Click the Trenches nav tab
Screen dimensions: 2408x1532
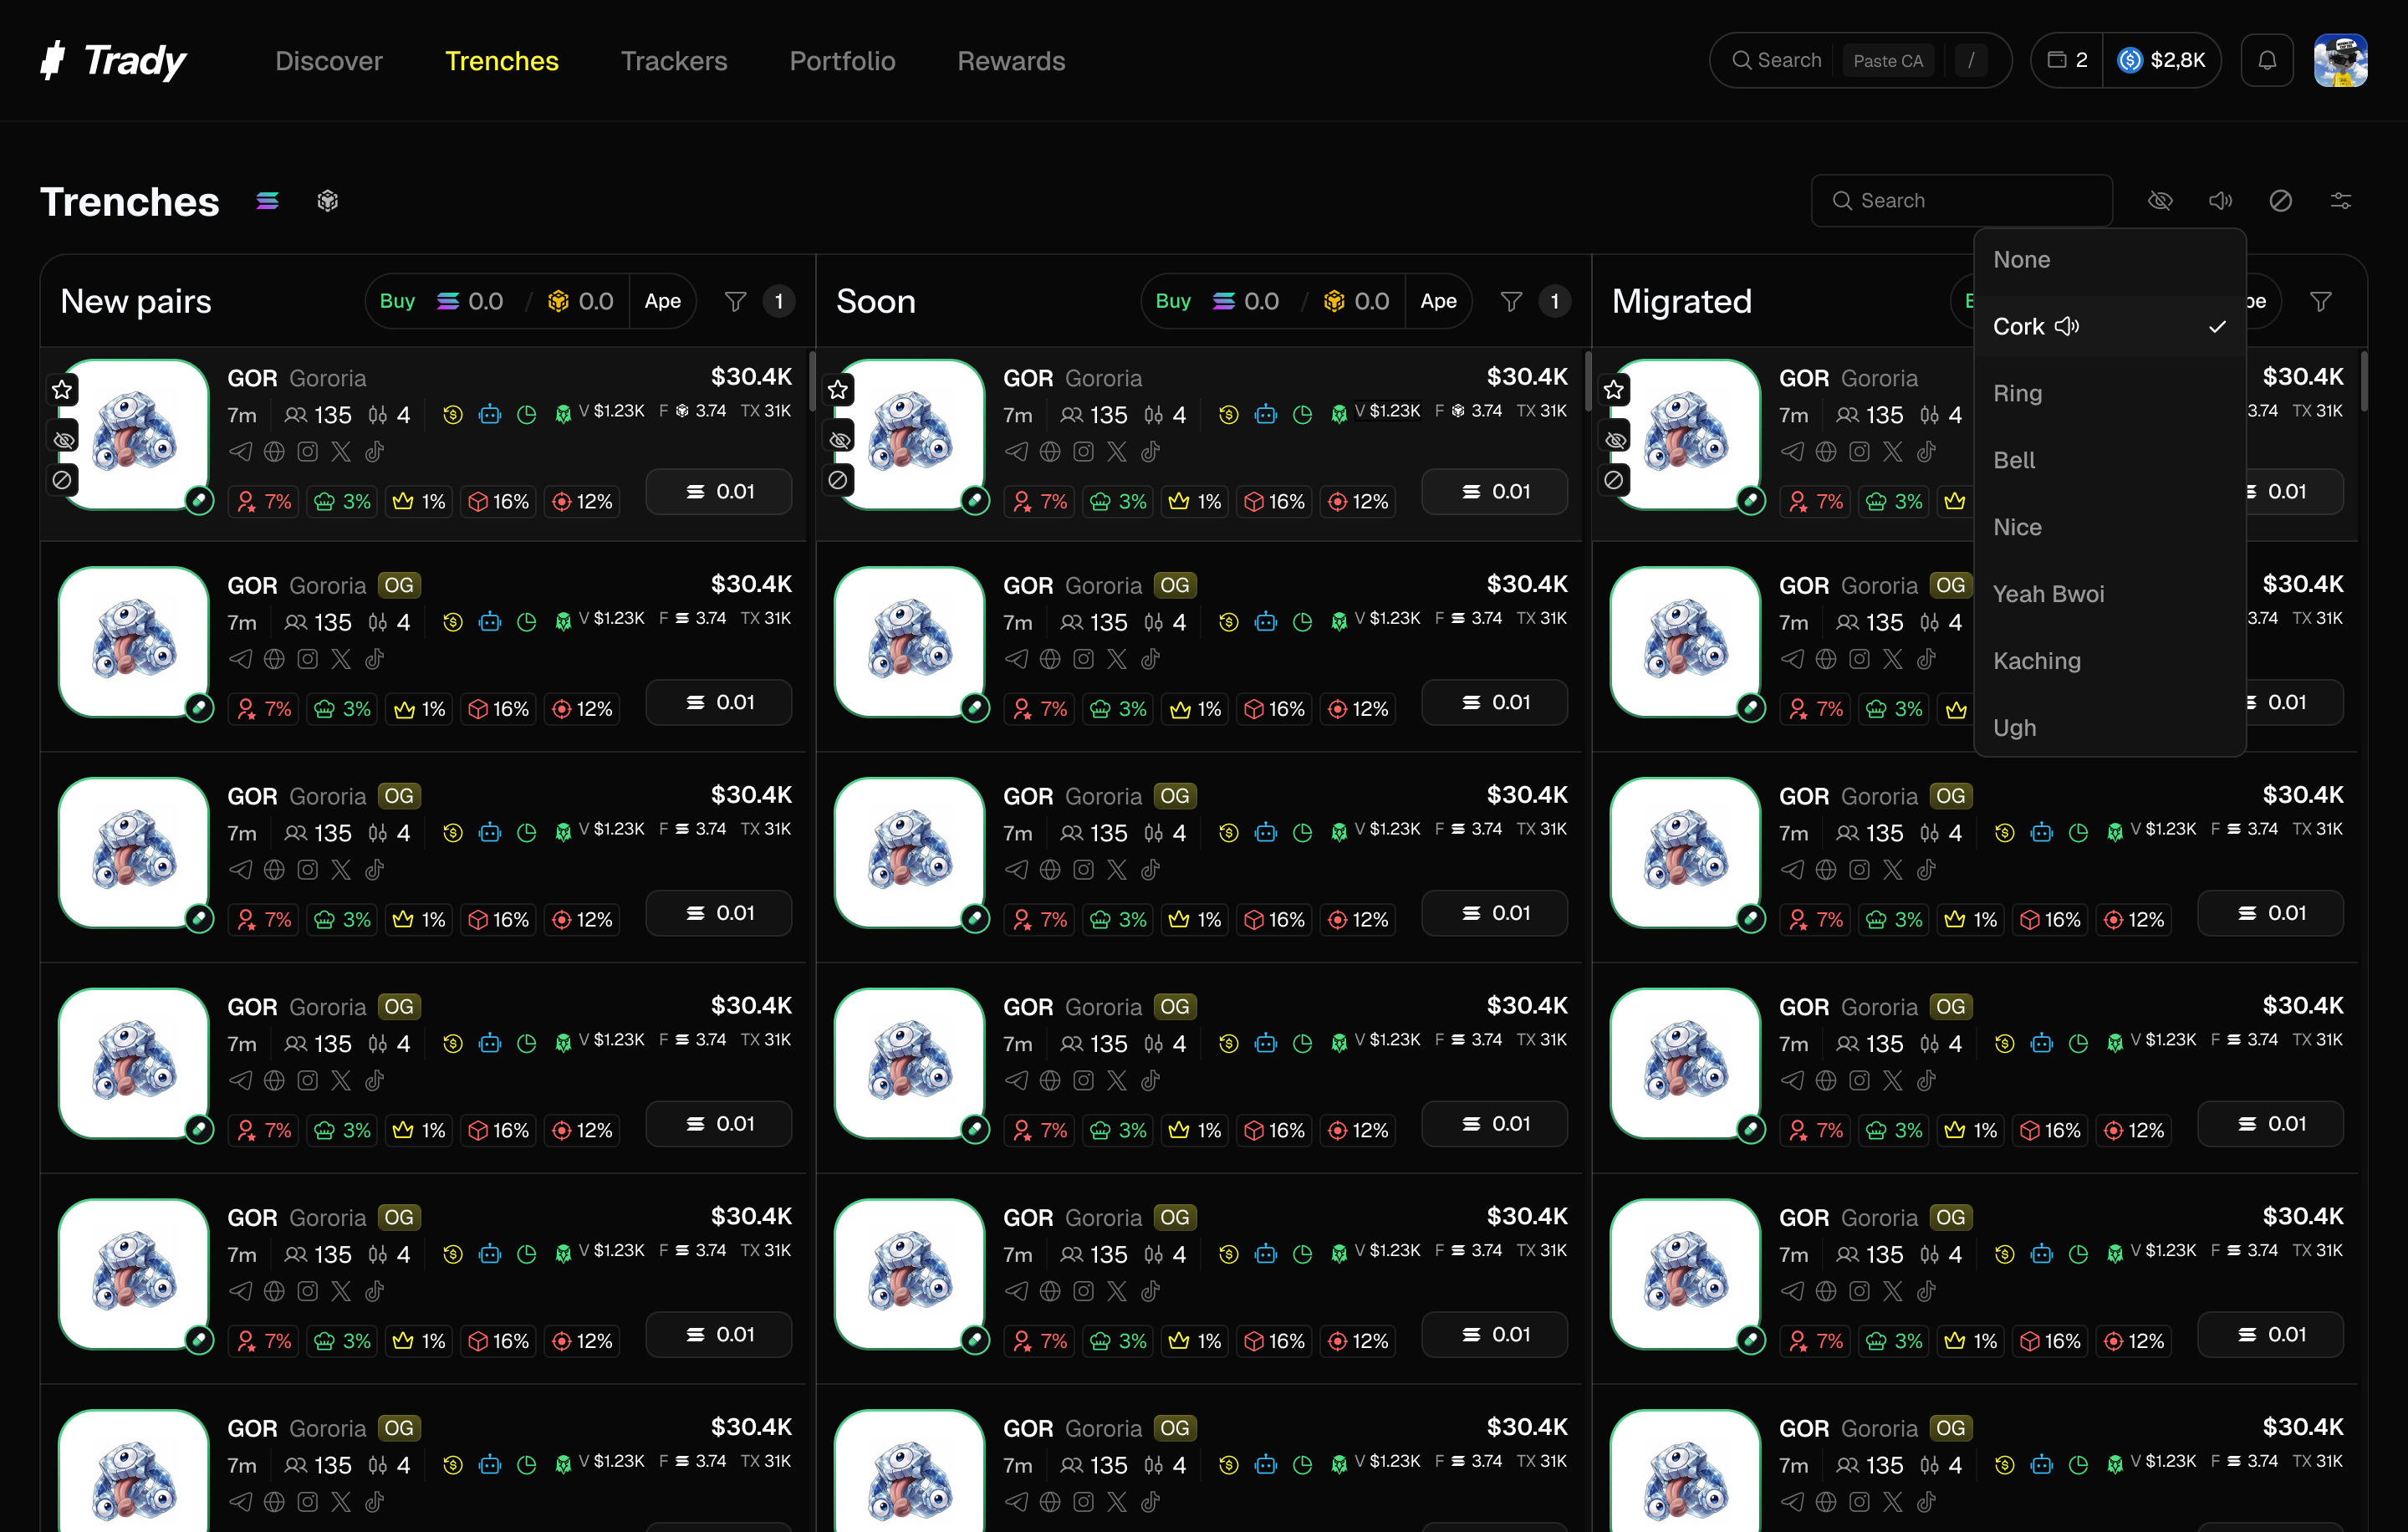(501, 61)
